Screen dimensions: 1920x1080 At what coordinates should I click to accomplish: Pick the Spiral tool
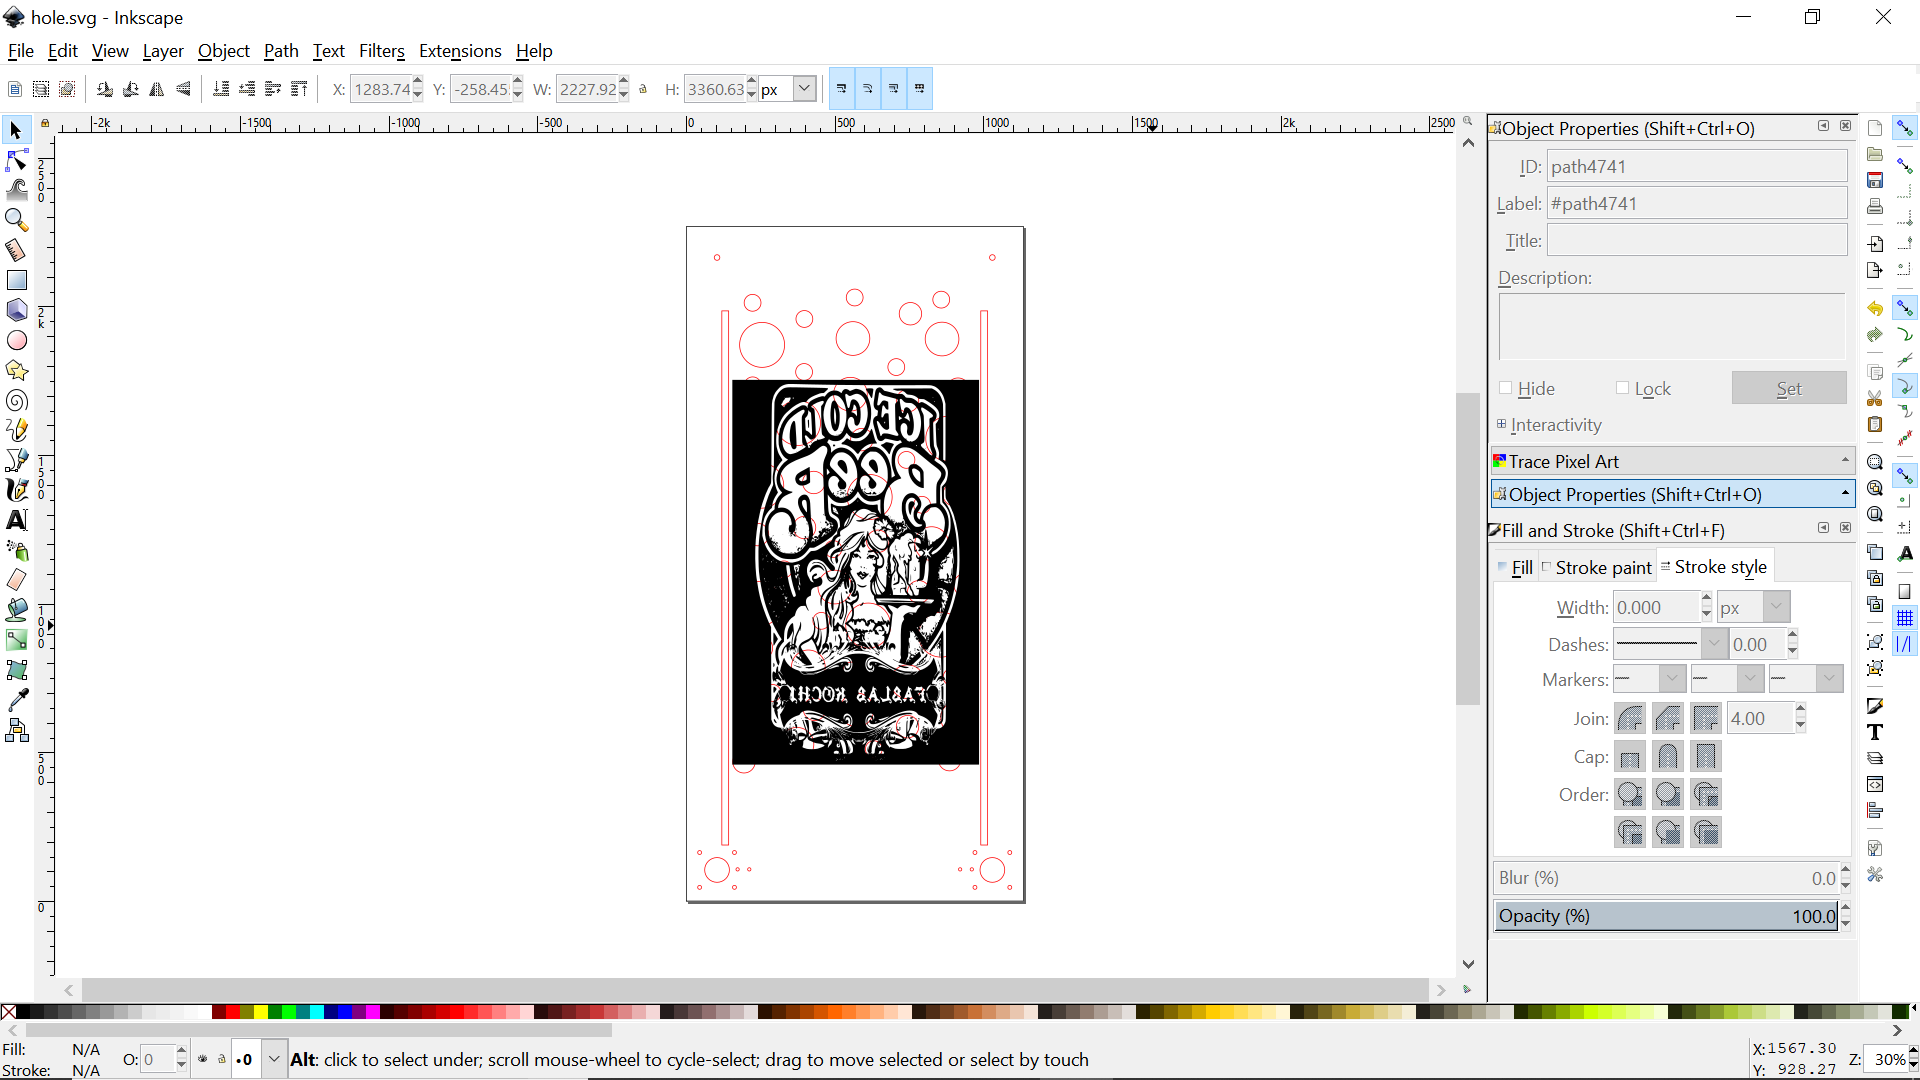pos(17,401)
